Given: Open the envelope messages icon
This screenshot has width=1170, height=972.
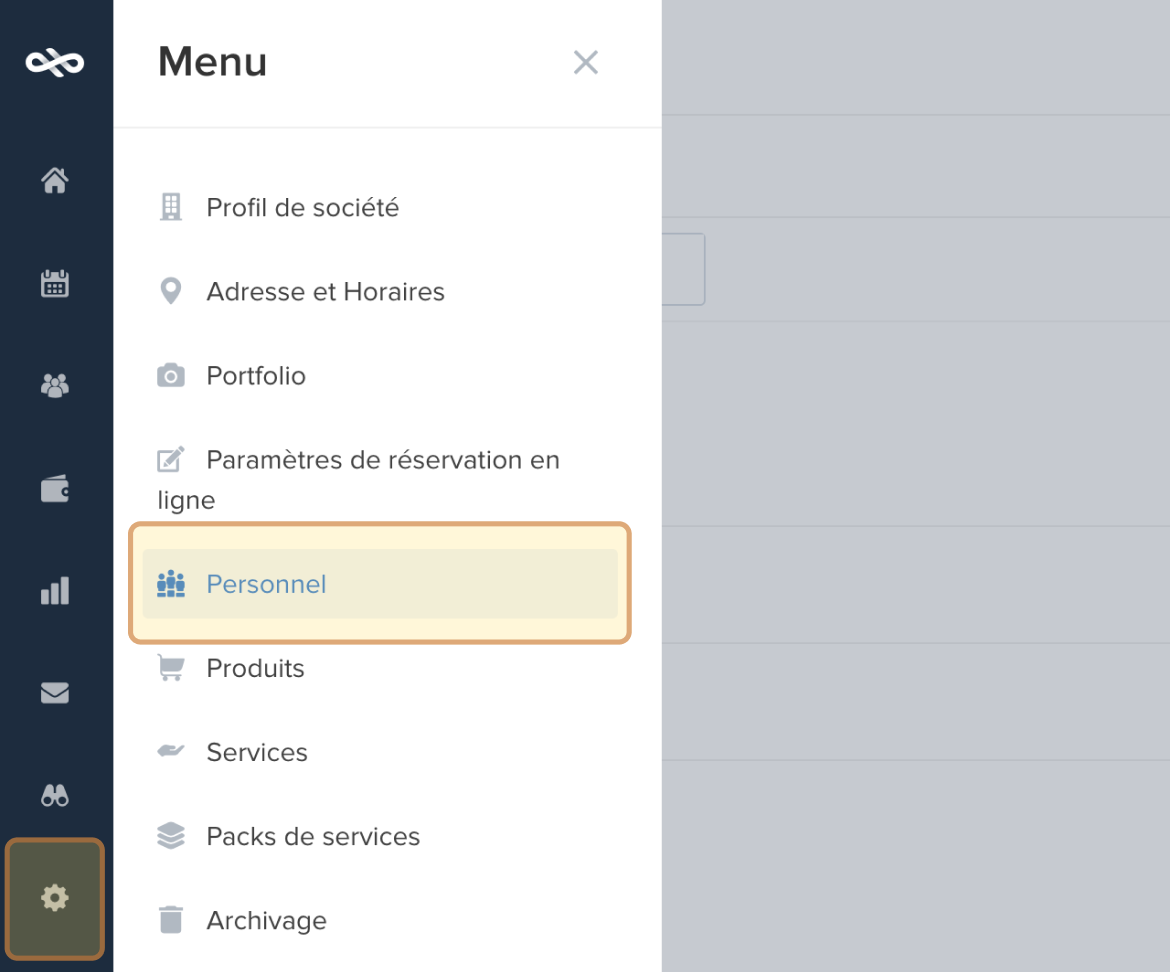Looking at the screenshot, I should 55,693.
